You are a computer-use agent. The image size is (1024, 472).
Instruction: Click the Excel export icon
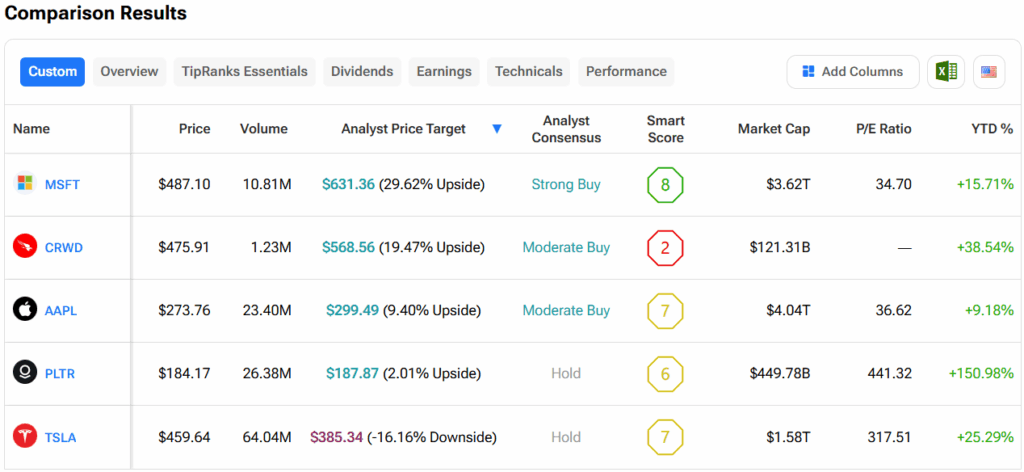946,72
